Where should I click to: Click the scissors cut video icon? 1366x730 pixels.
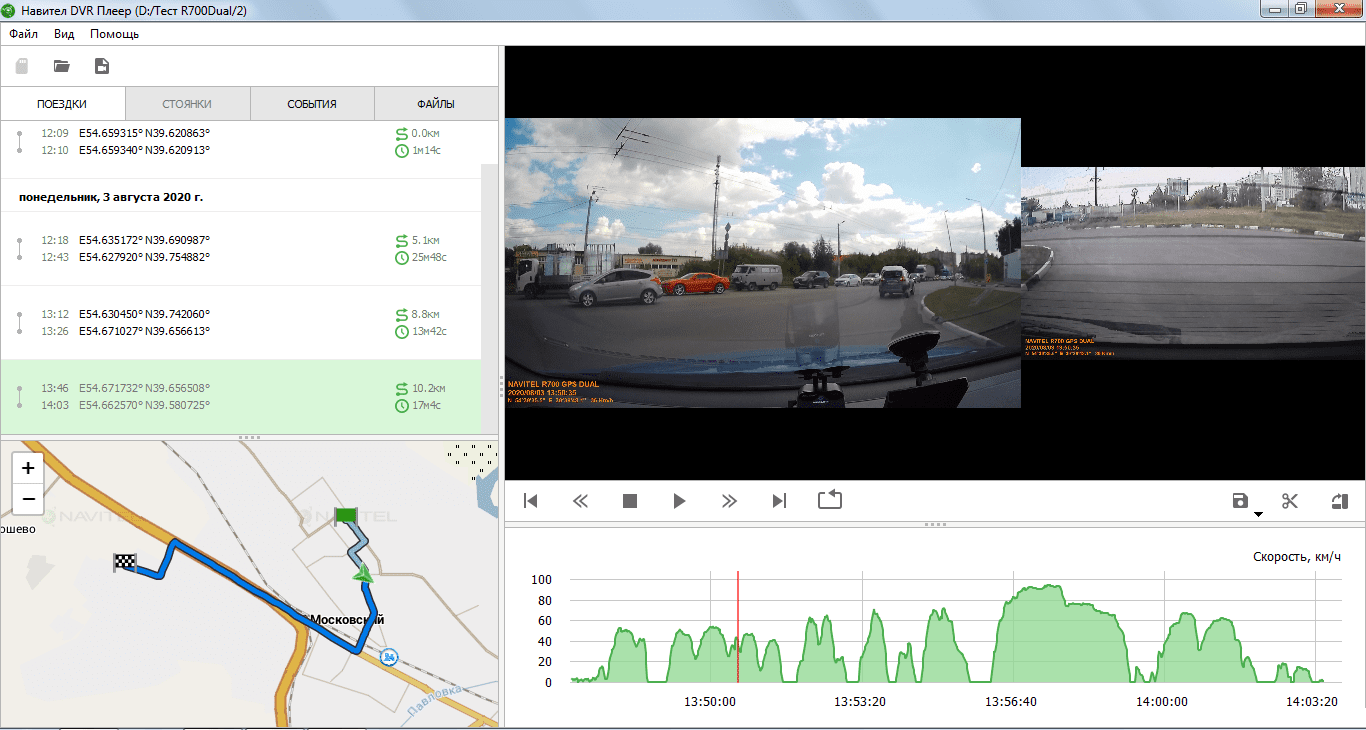[1290, 501]
